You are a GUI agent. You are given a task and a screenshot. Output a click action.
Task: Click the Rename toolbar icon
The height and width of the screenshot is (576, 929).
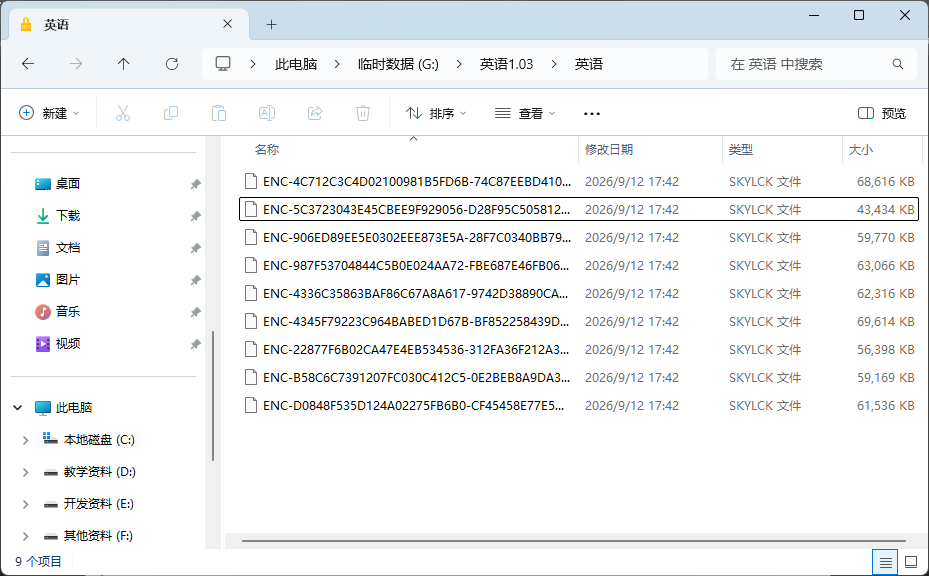[267, 113]
